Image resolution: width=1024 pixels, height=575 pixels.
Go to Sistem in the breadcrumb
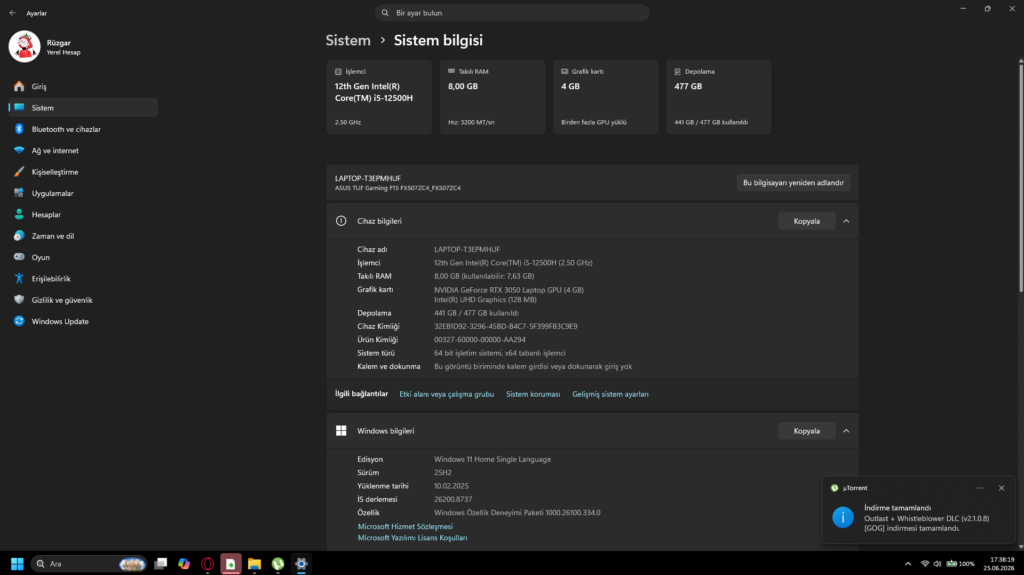[348, 41]
